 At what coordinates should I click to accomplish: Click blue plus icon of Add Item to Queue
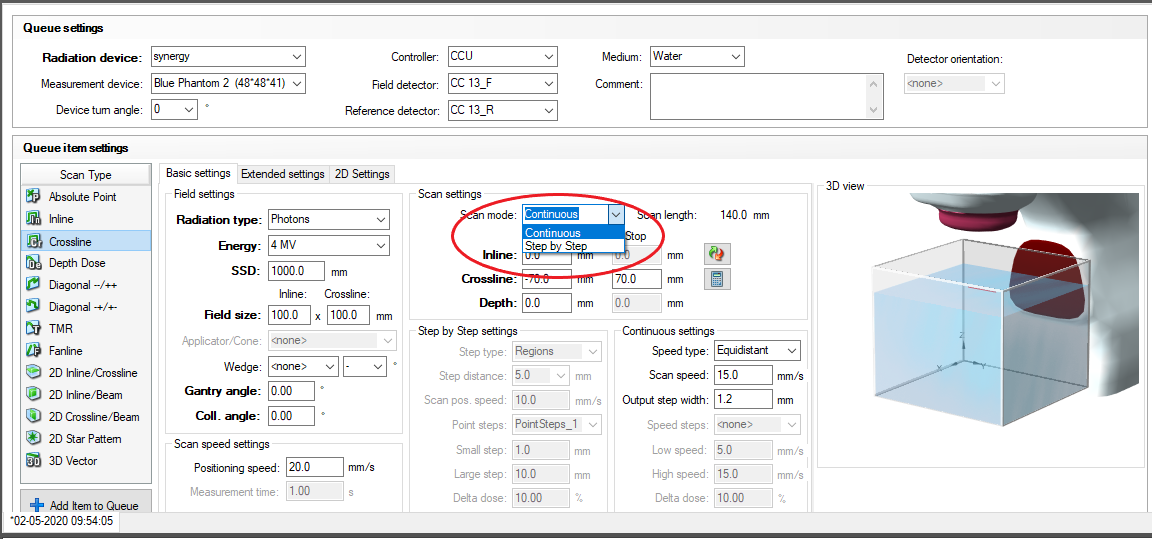pos(37,505)
